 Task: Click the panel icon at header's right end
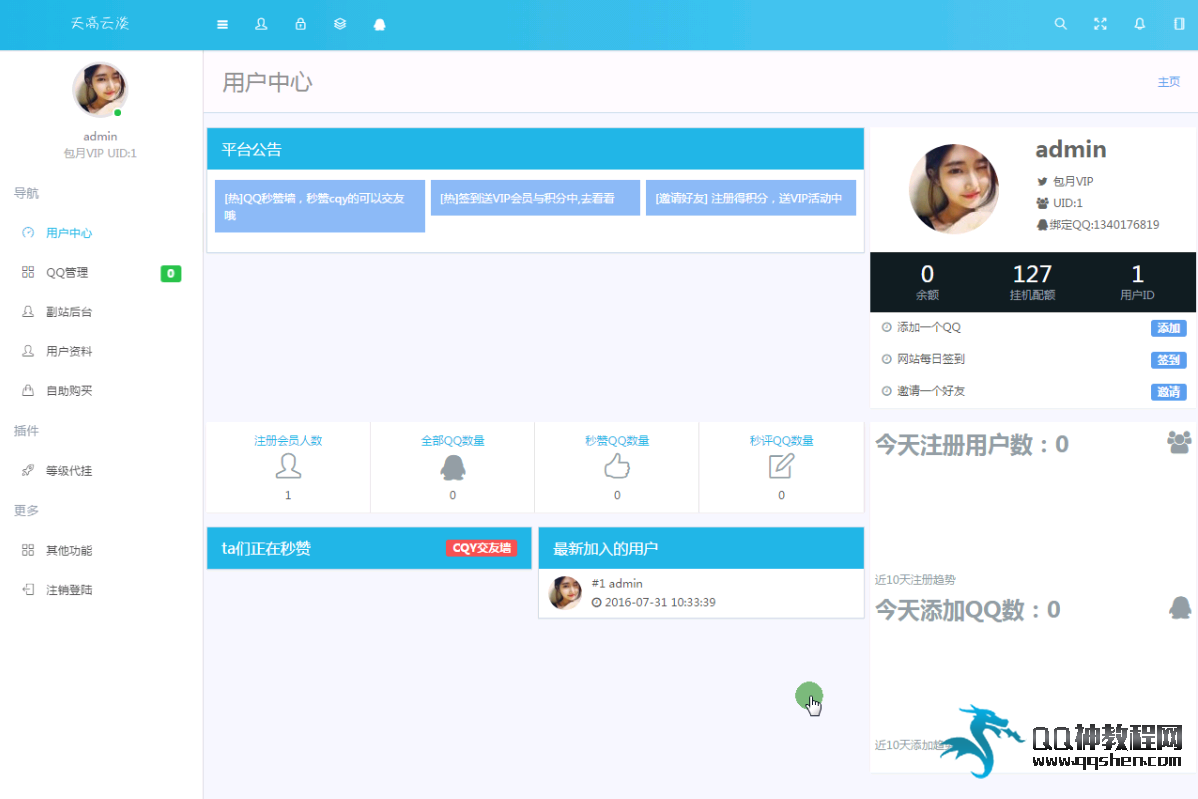pos(1179,24)
